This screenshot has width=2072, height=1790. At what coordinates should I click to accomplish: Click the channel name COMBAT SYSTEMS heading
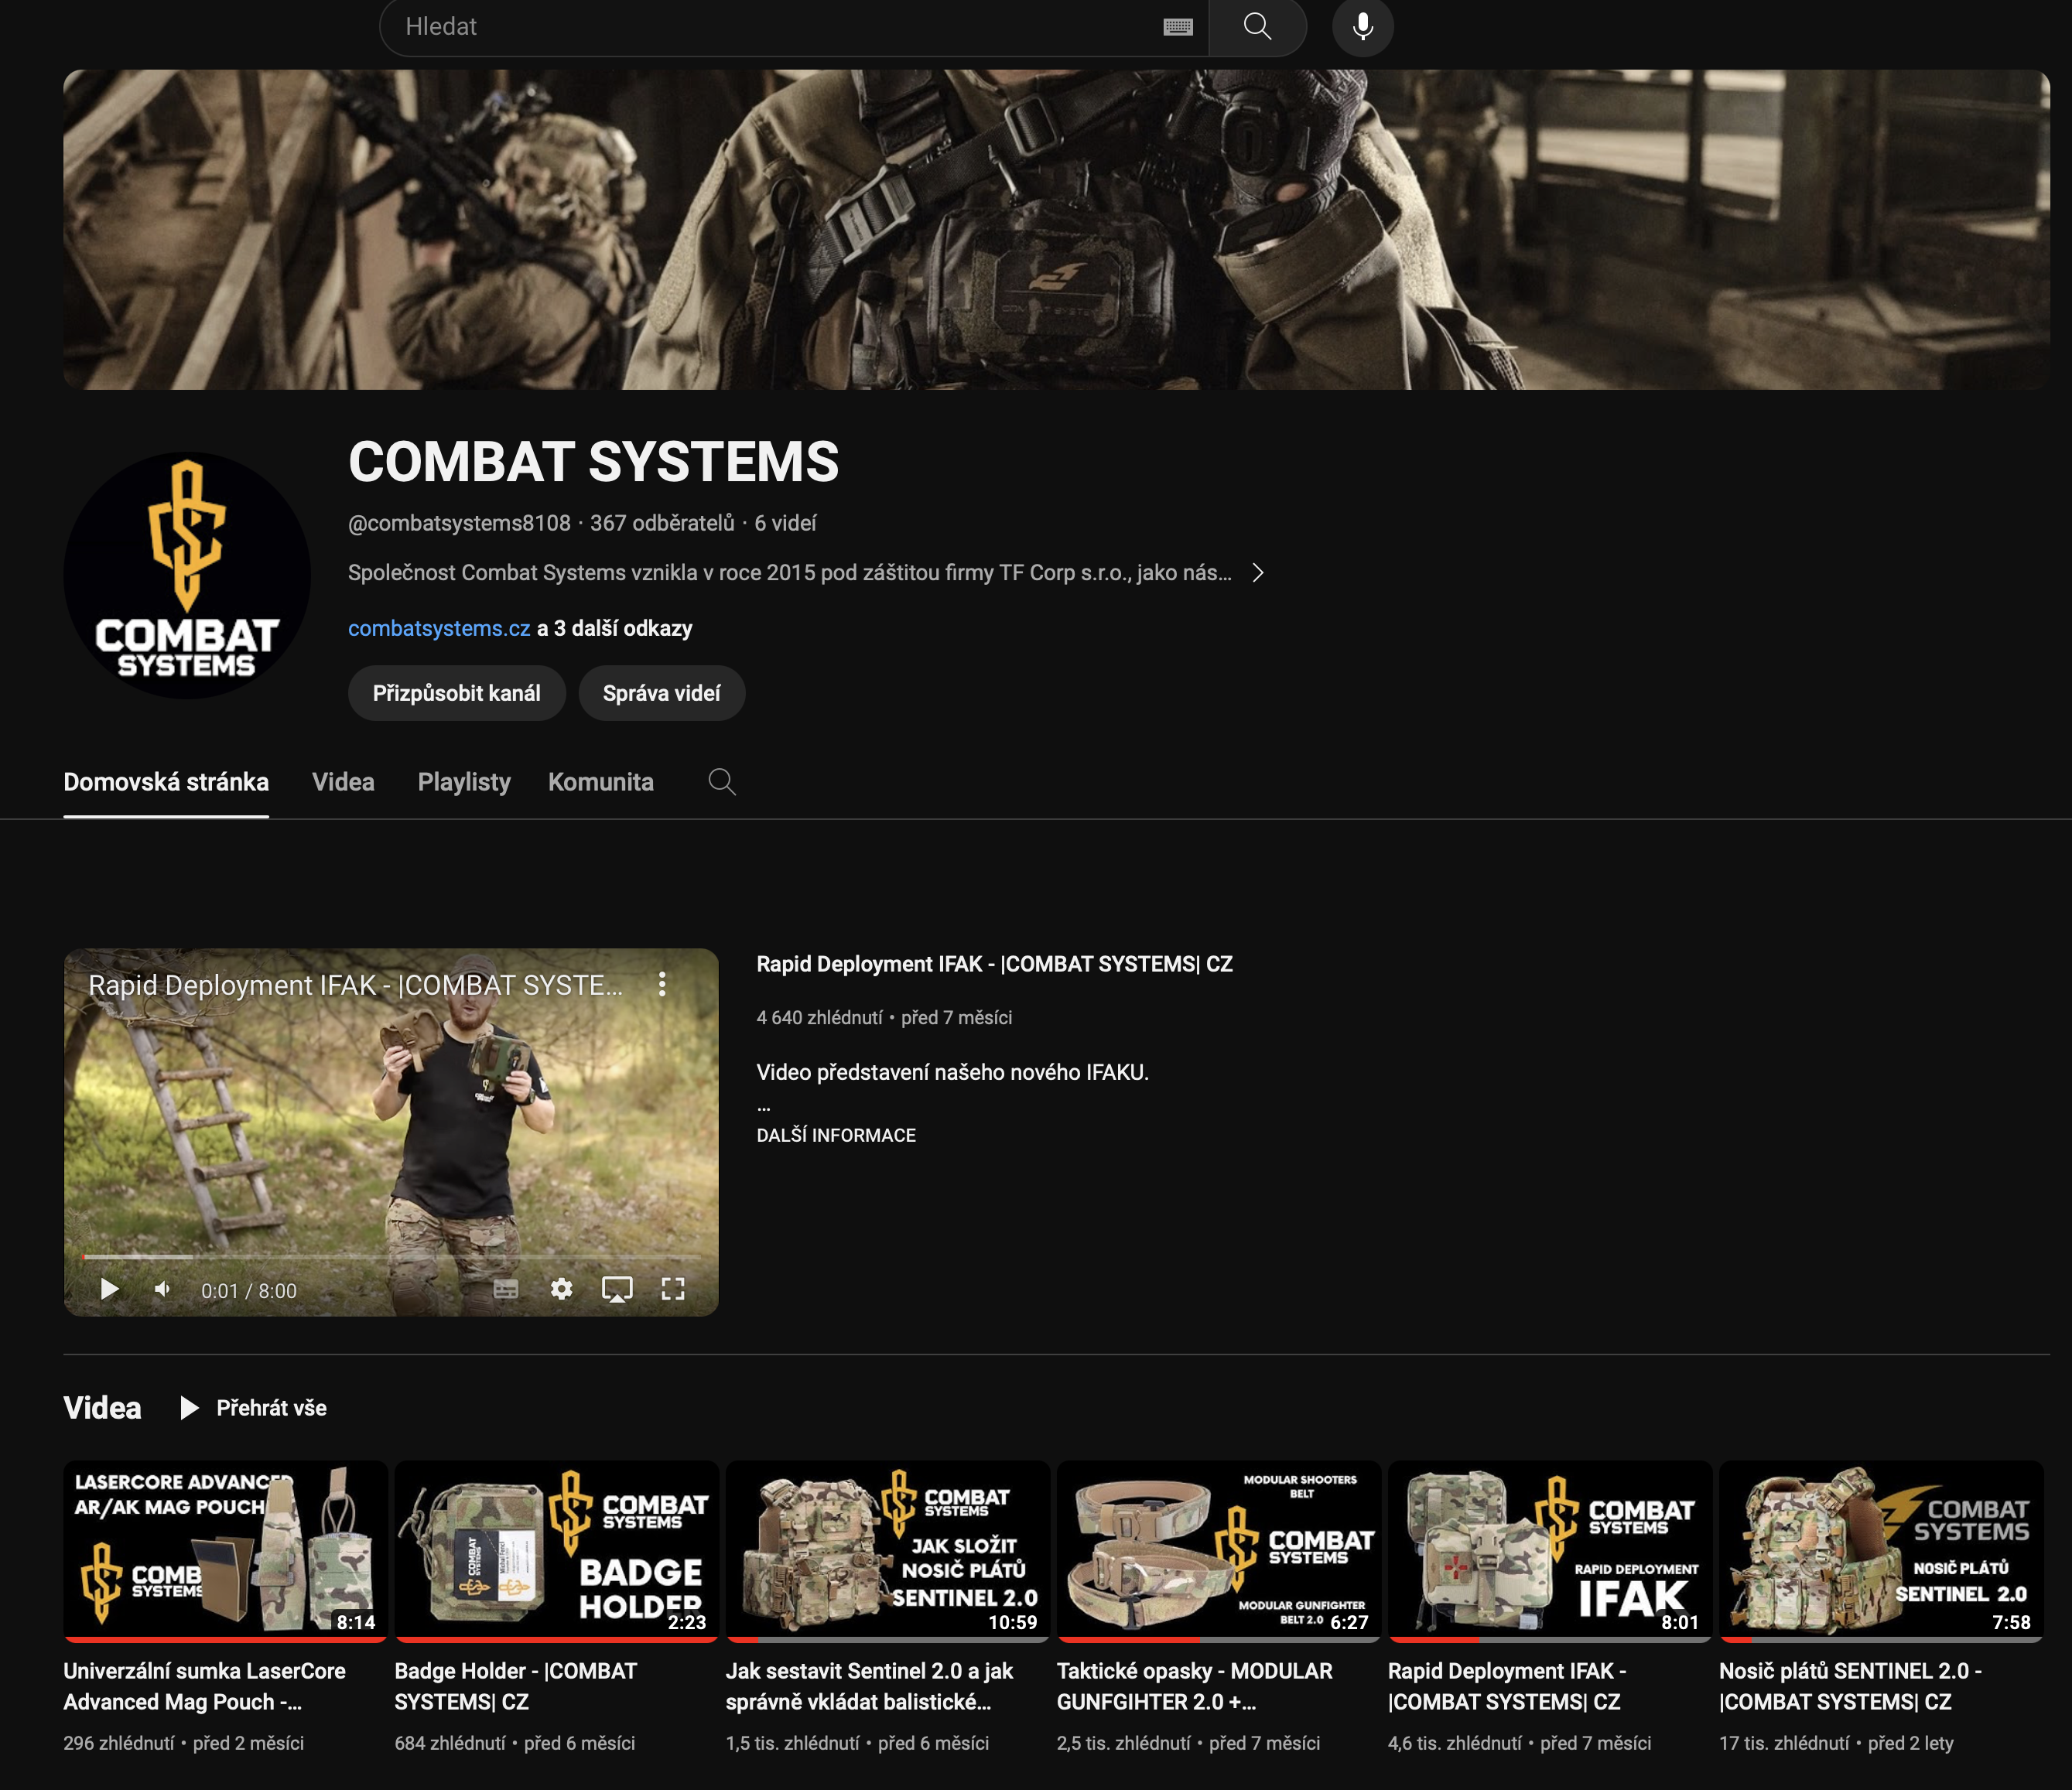coord(593,462)
